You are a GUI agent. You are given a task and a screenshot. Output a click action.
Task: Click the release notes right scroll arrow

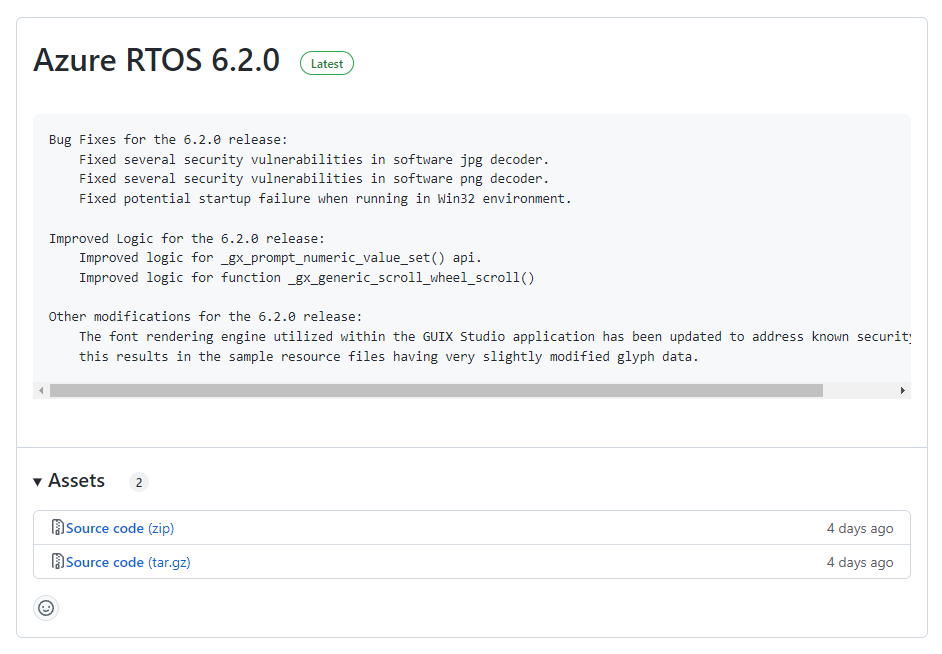point(902,390)
